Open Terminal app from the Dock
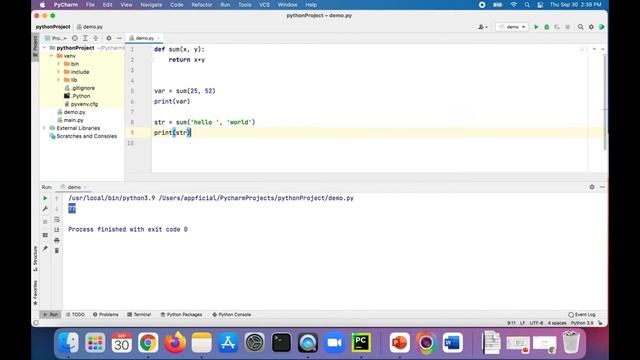This screenshot has height=360, width=640. click(281, 342)
